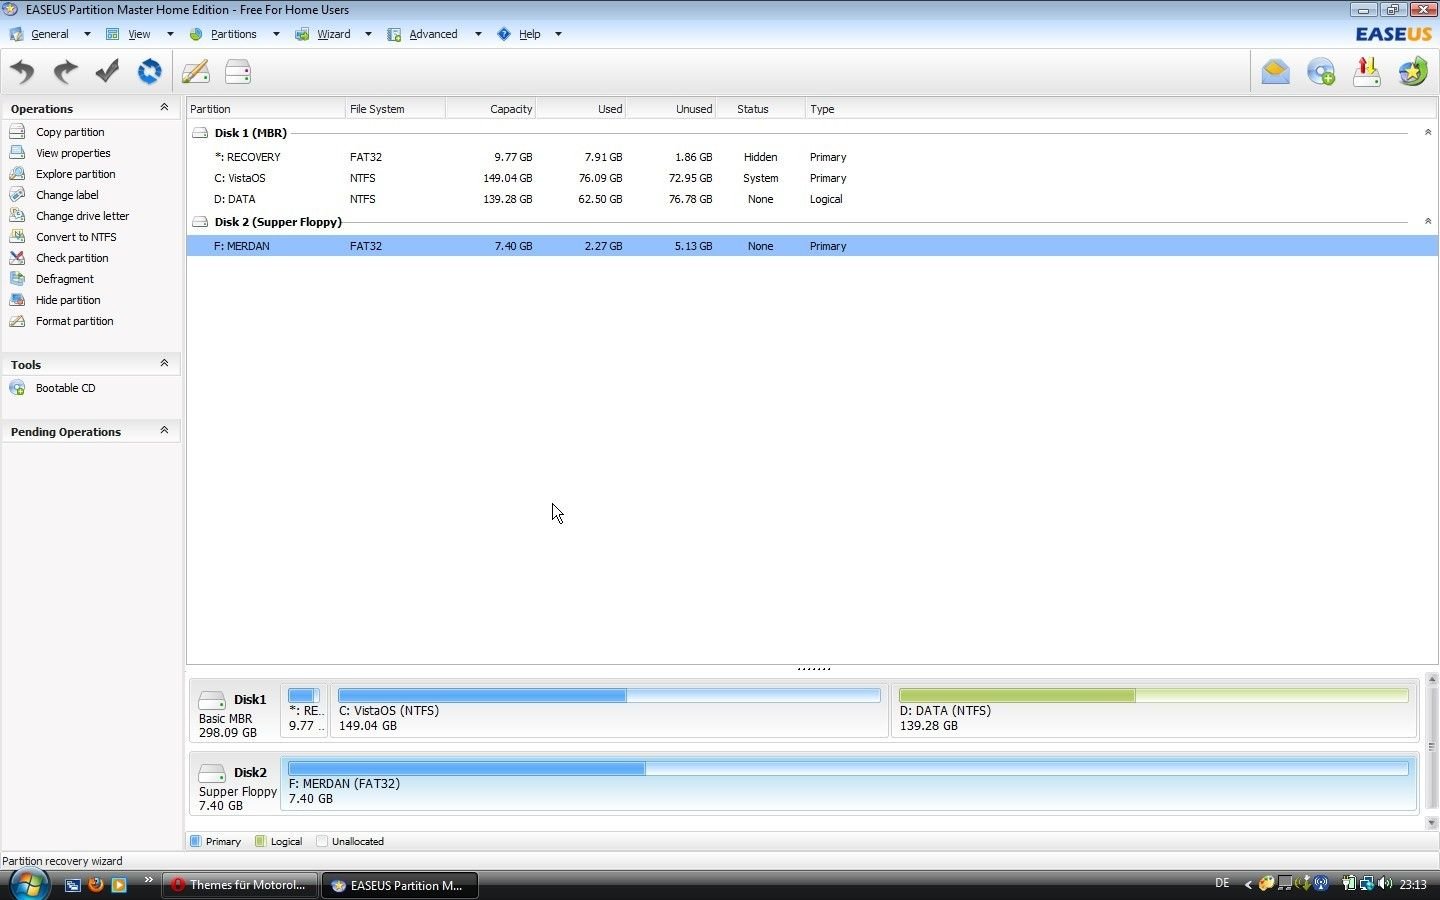Apply pending changes with checkmark icon
Image resolution: width=1440 pixels, height=900 pixels.
coord(107,72)
